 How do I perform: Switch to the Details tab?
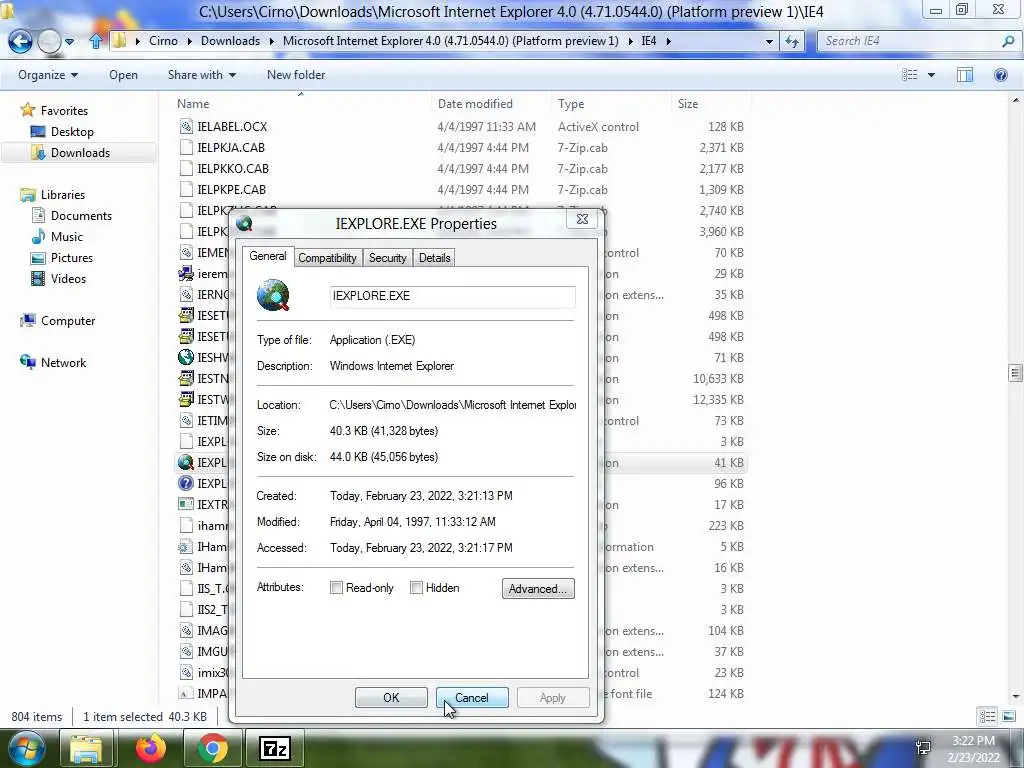434,258
